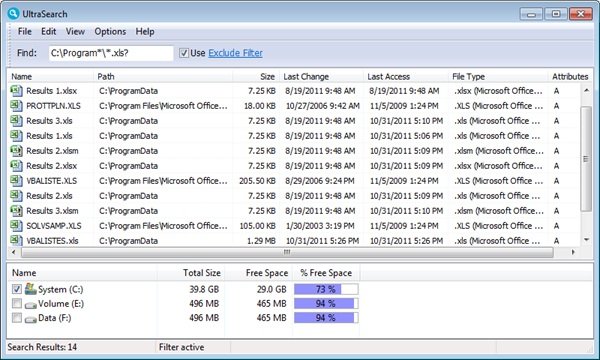Screen dimensions: 600x360
Task: Check the Data (F:) drive checkbox
Action: coord(17,318)
